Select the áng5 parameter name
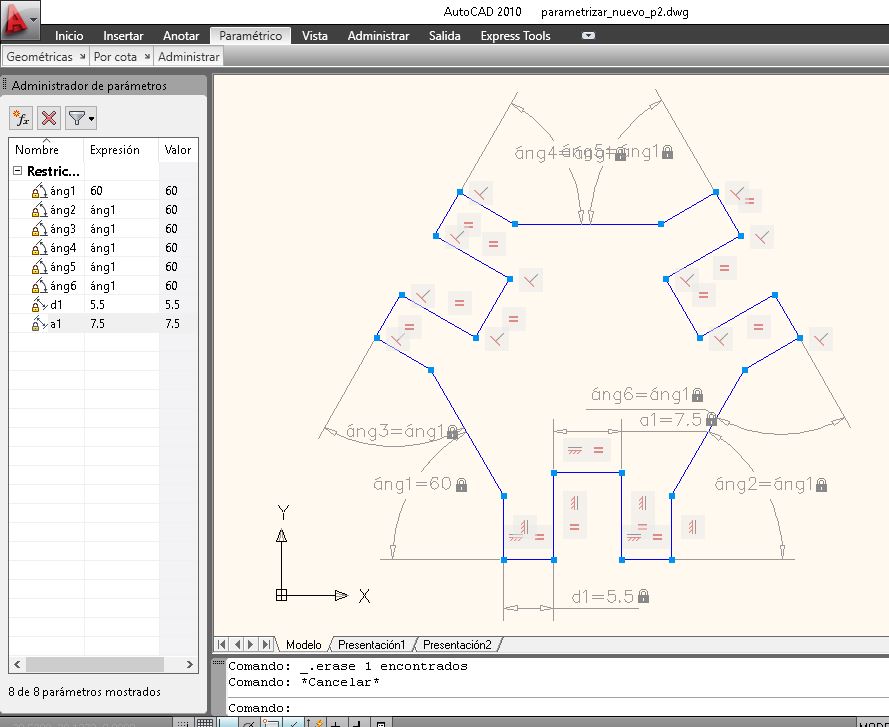The width and height of the screenshot is (889, 727). click(62, 267)
